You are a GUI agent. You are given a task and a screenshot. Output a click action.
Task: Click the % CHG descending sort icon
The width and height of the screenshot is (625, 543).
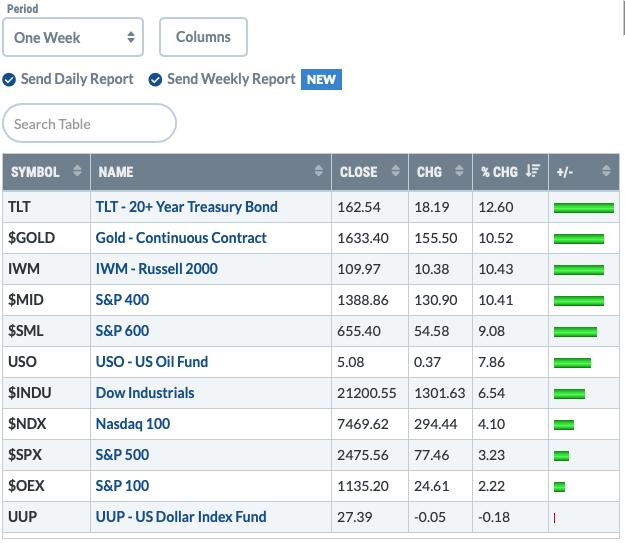(x=533, y=171)
